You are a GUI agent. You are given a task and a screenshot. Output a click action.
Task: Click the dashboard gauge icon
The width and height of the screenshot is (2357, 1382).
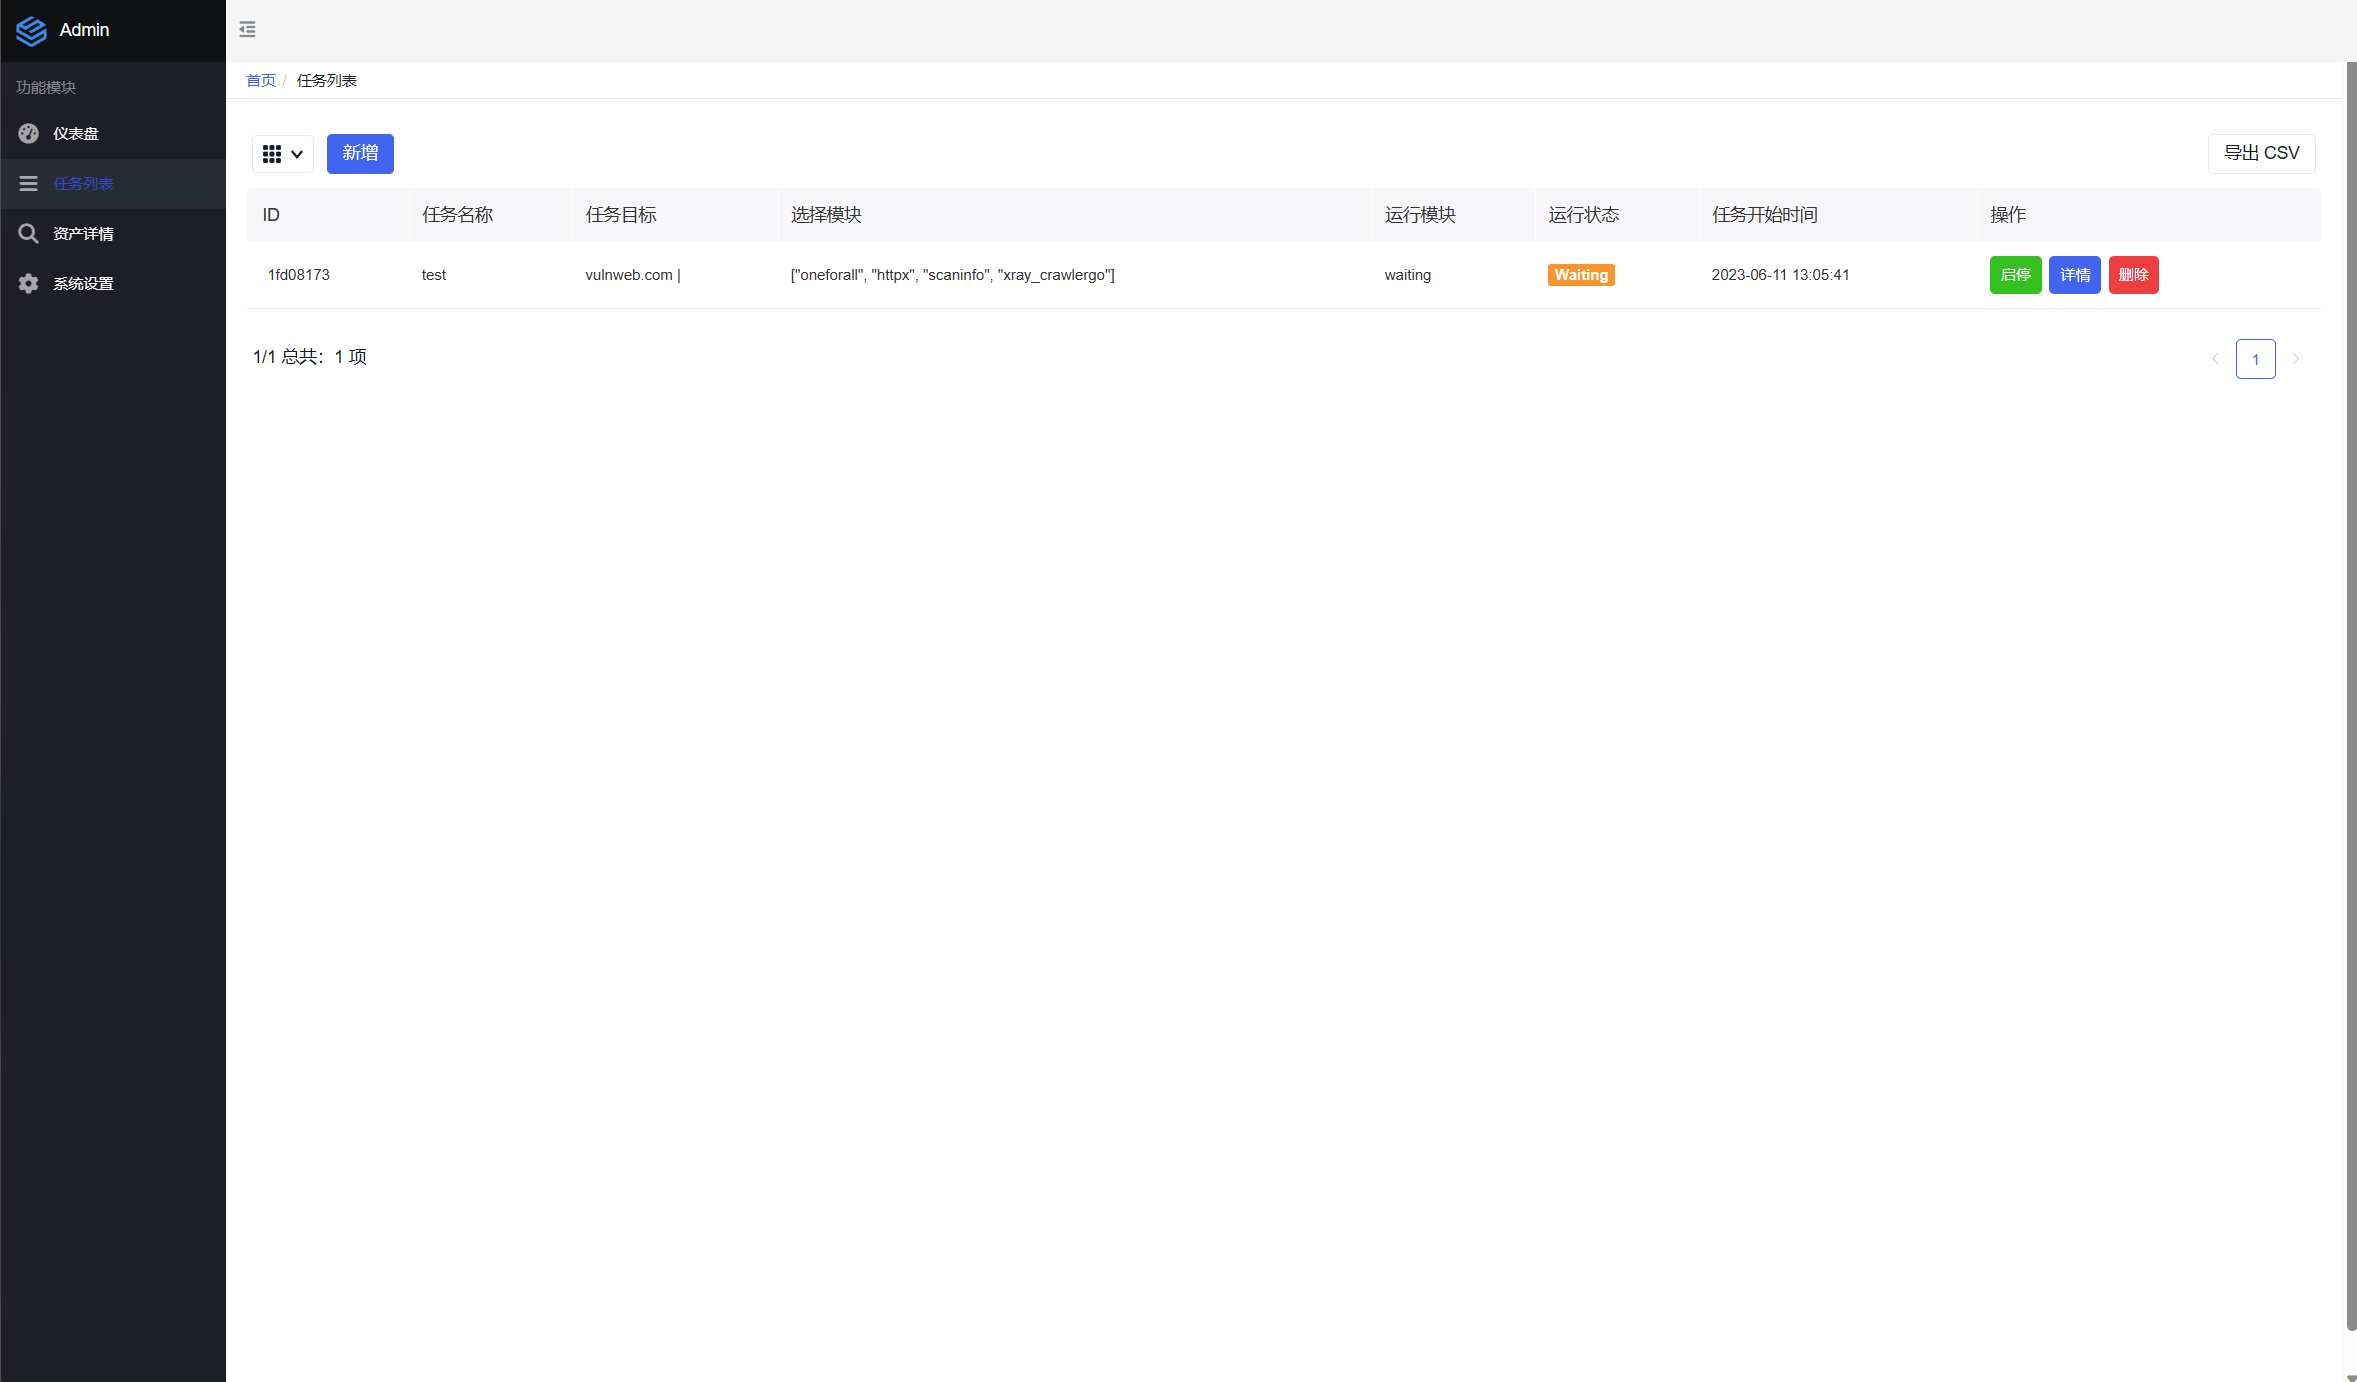pyautogui.click(x=28, y=134)
